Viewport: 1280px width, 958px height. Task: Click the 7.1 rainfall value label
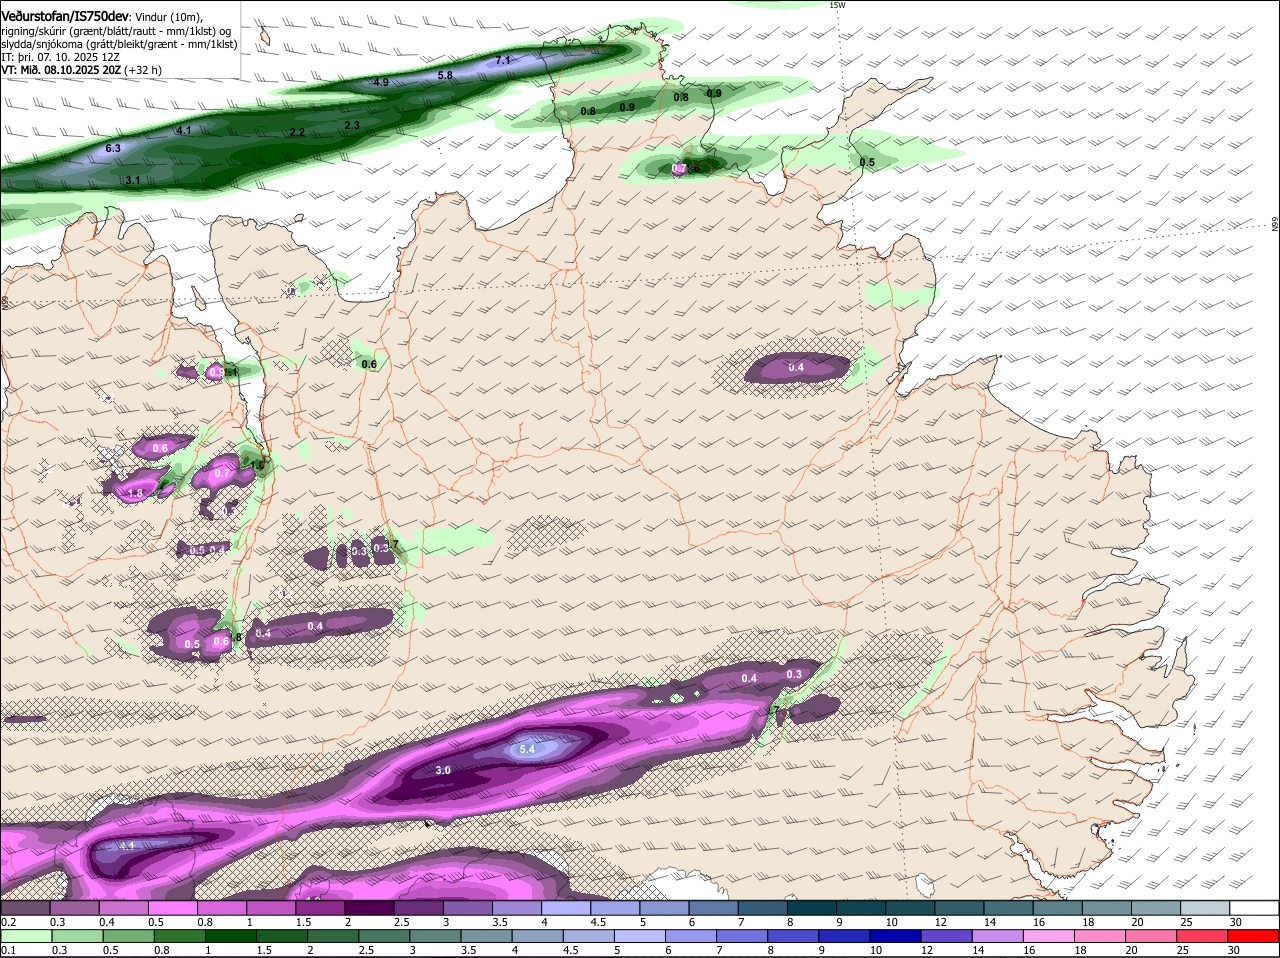tap(503, 60)
